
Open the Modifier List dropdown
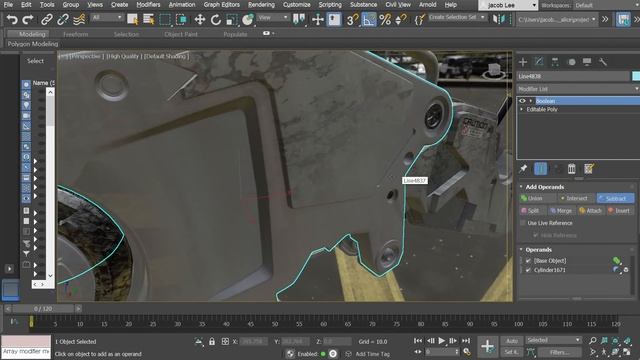click(578, 89)
